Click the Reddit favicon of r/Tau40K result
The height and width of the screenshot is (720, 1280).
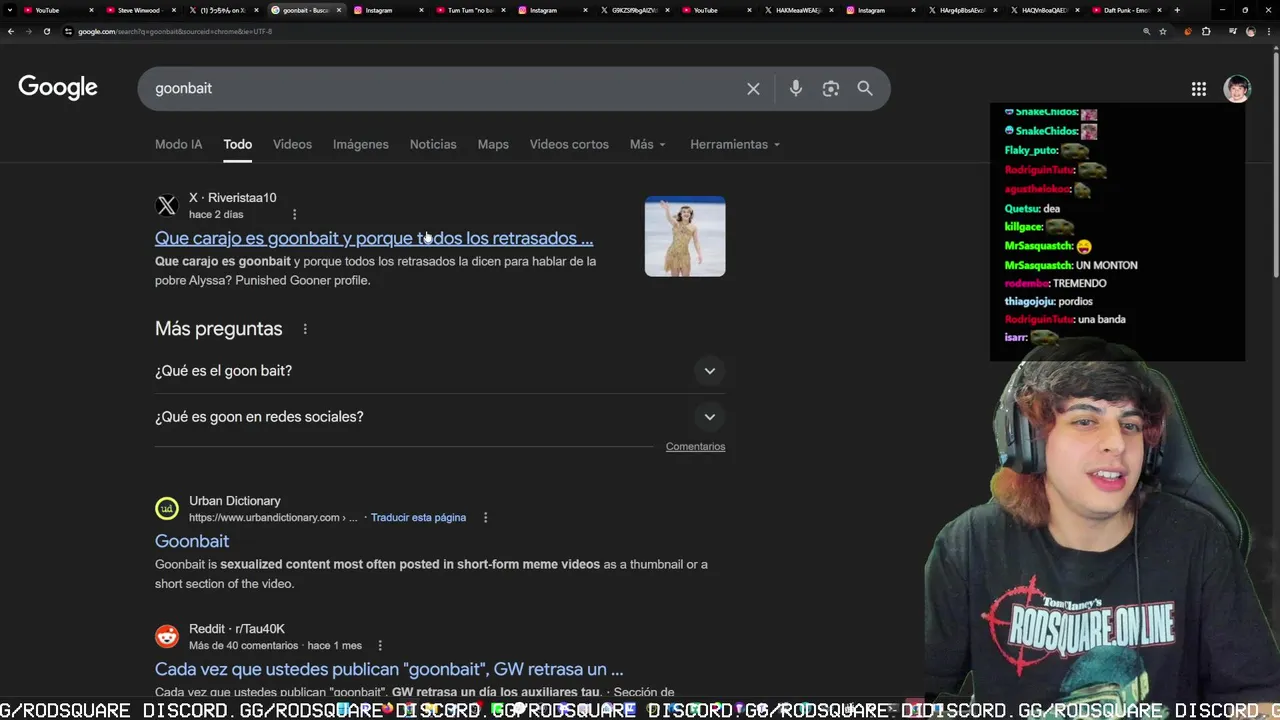167,636
